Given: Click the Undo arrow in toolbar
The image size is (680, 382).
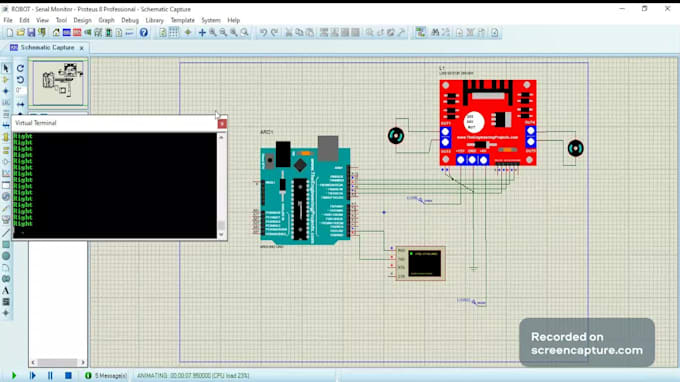Looking at the screenshot, I should (x=263, y=33).
